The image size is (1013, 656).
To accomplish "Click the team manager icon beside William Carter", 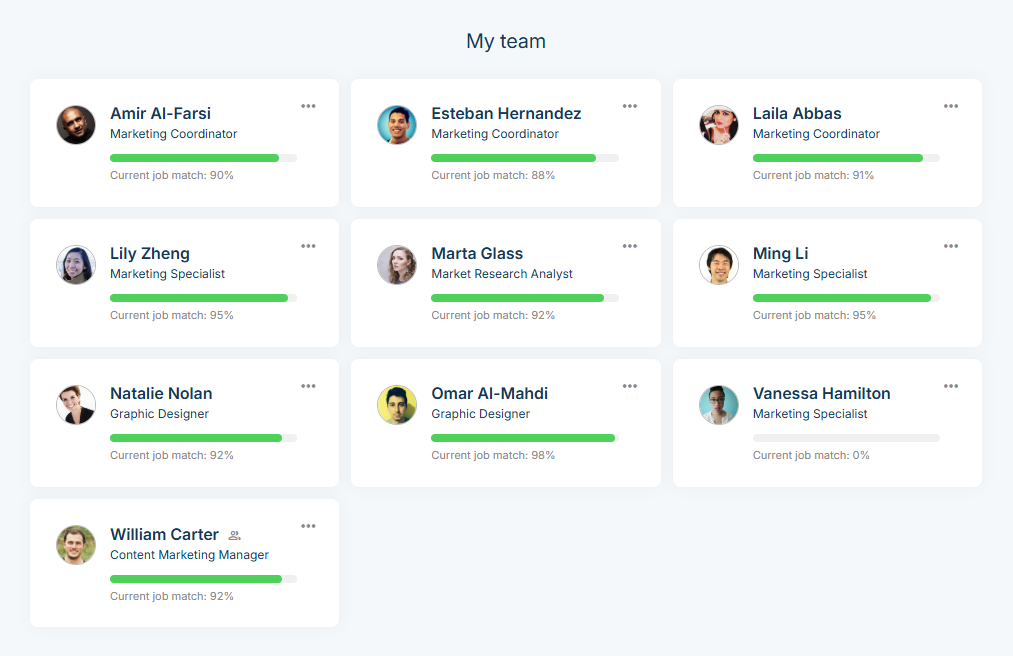I will (x=235, y=536).
